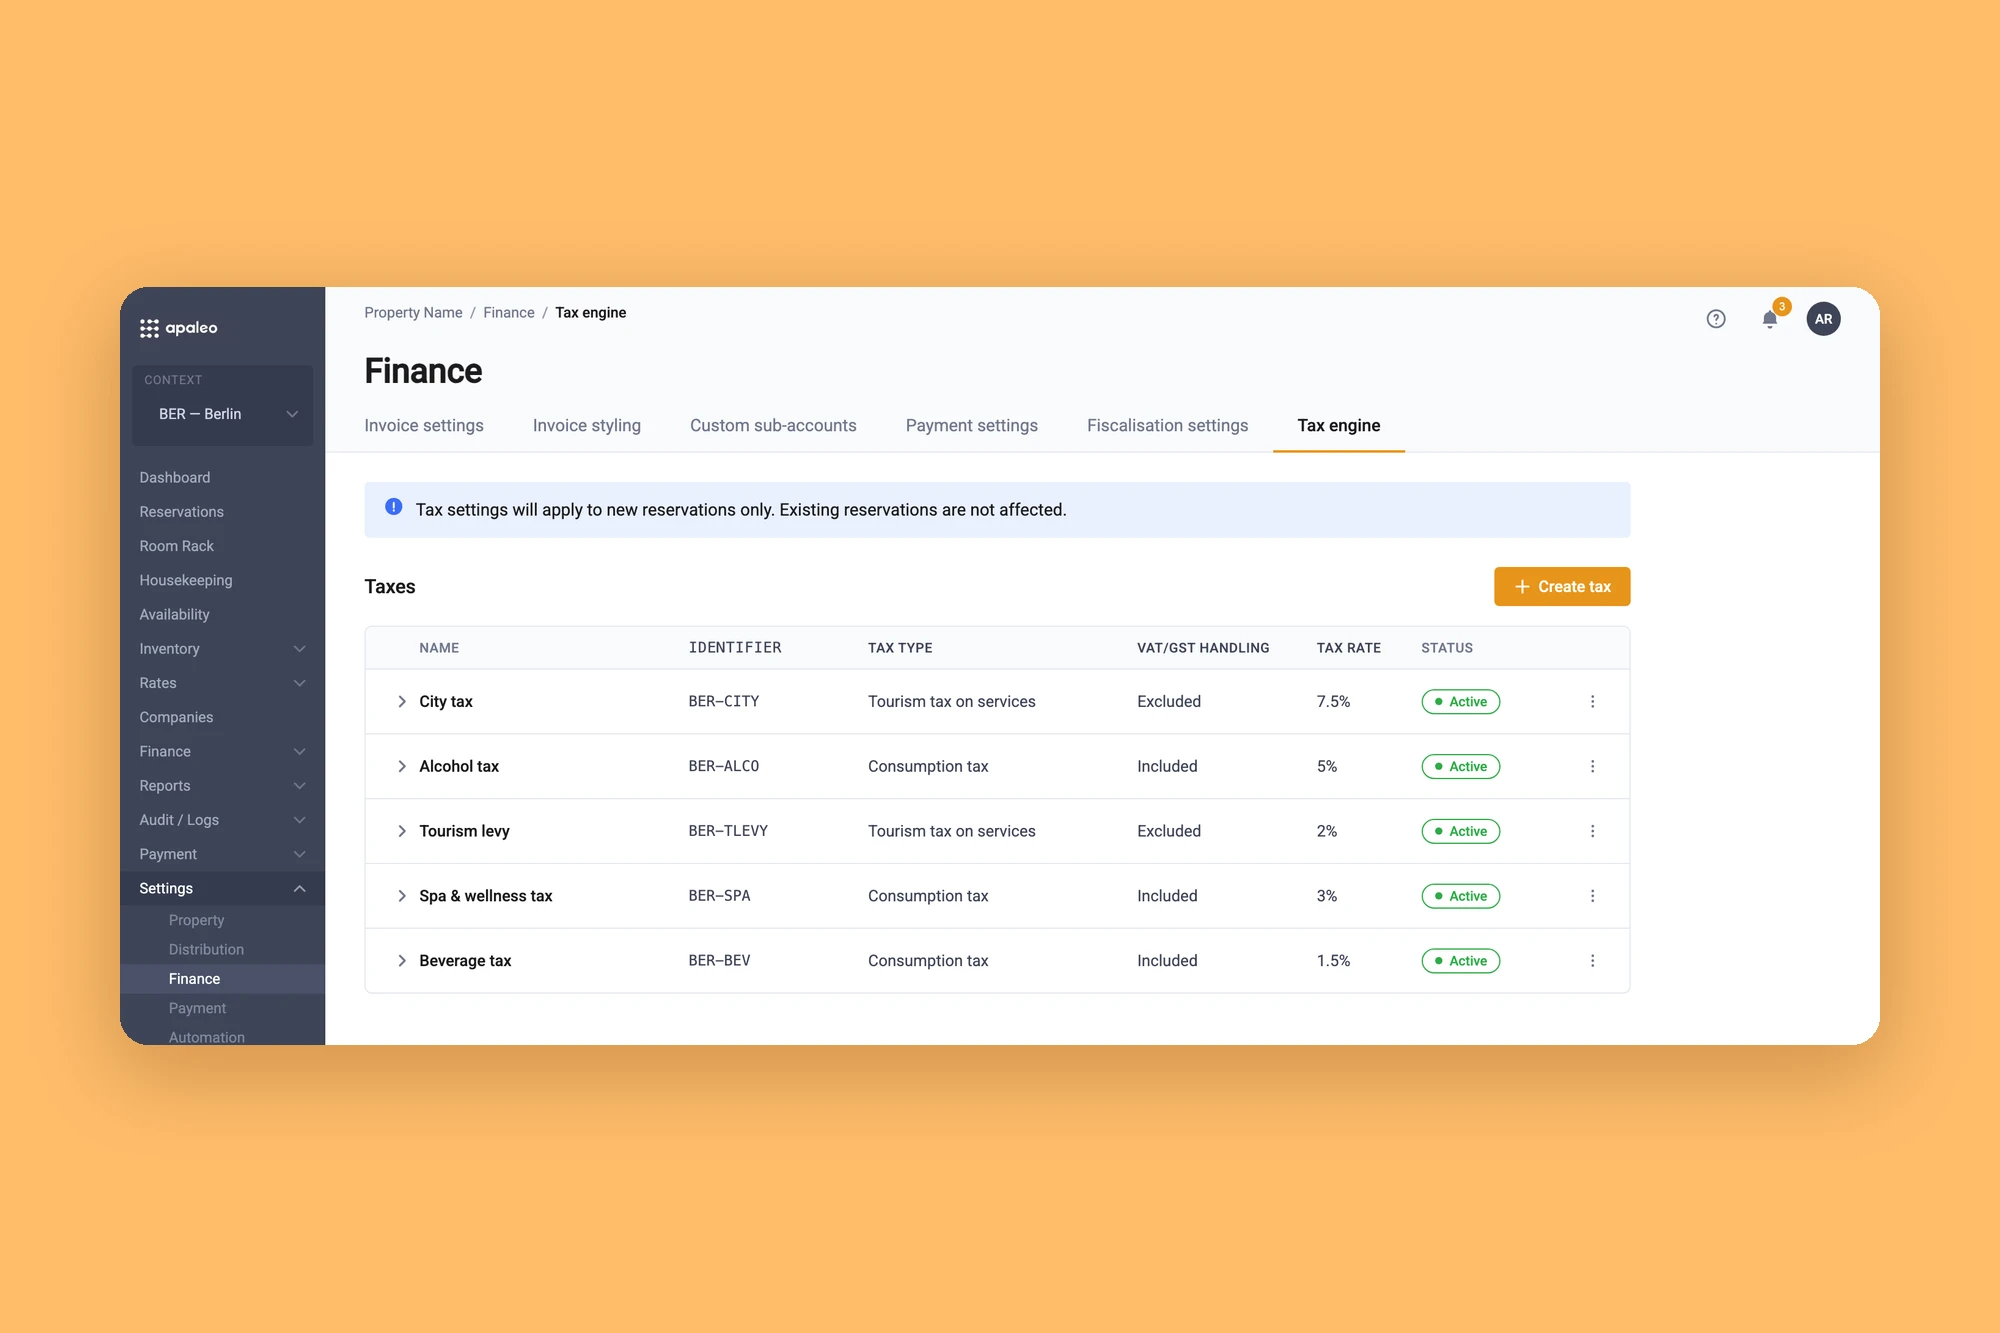
Task: Click the info icon in the tax notice banner
Action: tap(394, 508)
